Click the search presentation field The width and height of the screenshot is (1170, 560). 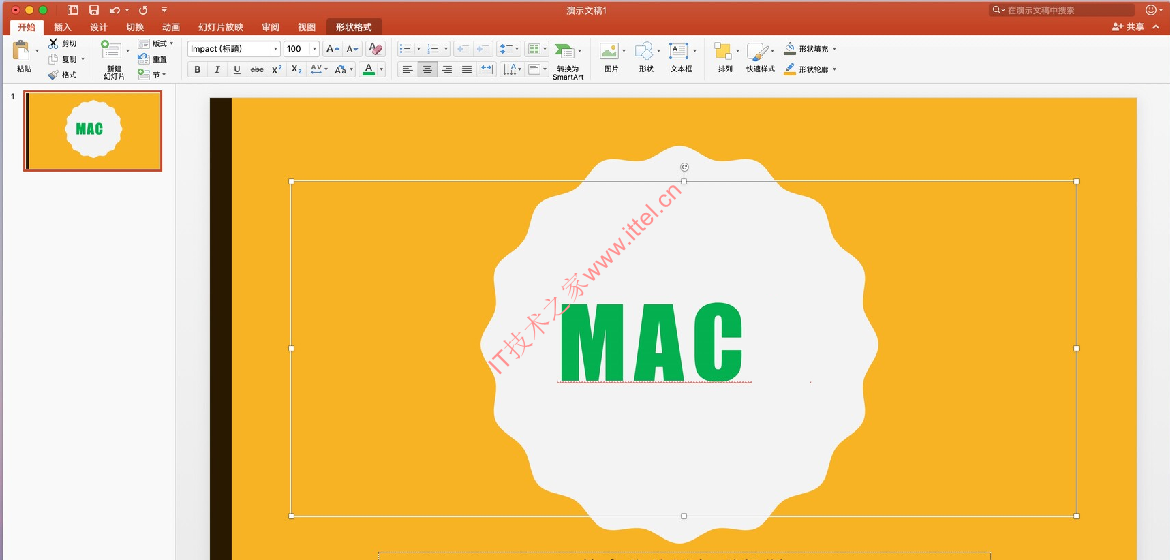click(1062, 10)
